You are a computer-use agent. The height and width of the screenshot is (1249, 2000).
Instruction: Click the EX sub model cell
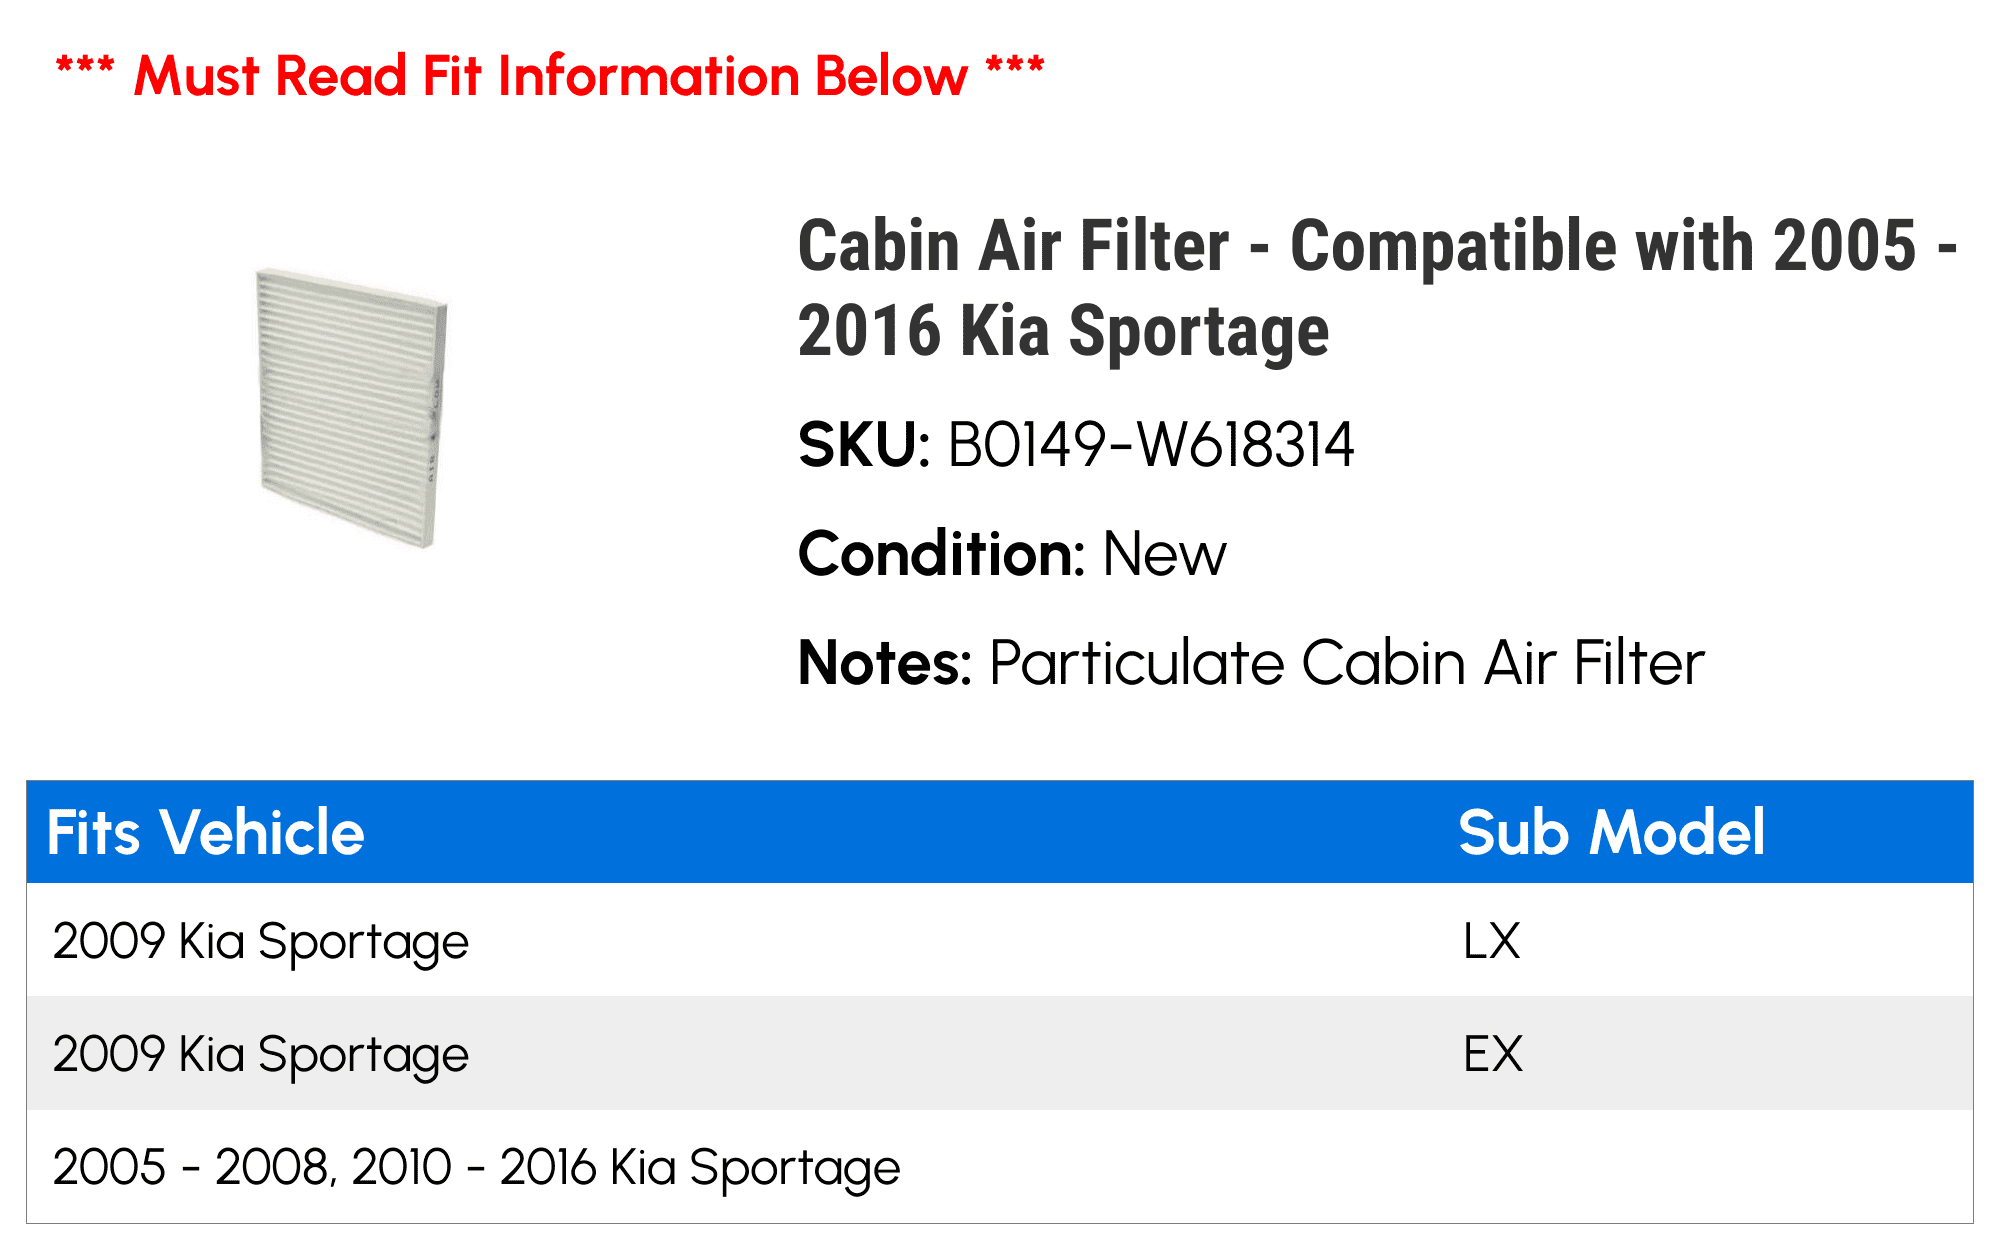click(x=1493, y=1054)
